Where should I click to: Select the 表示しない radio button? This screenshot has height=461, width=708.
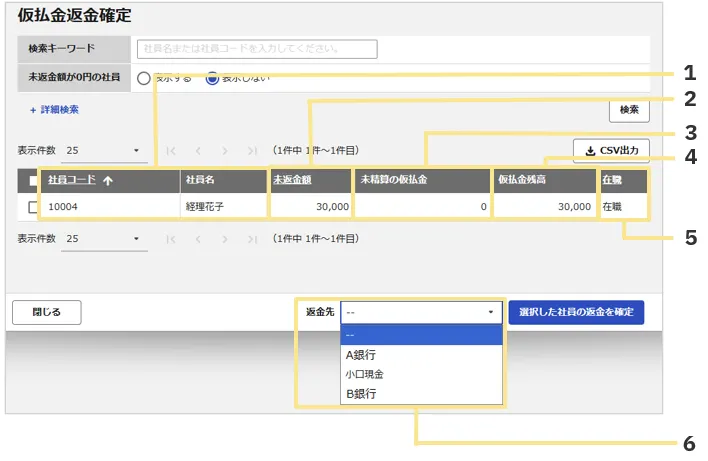[x=212, y=78]
